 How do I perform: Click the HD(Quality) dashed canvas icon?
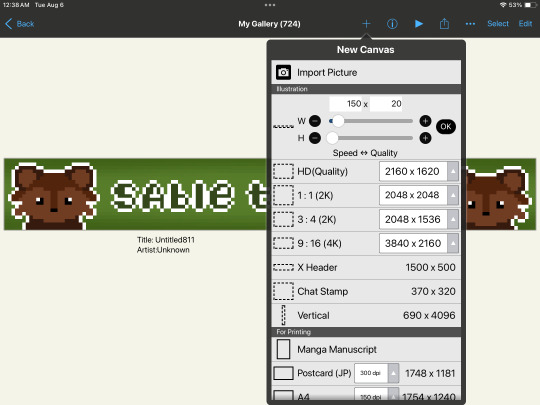pos(283,172)
